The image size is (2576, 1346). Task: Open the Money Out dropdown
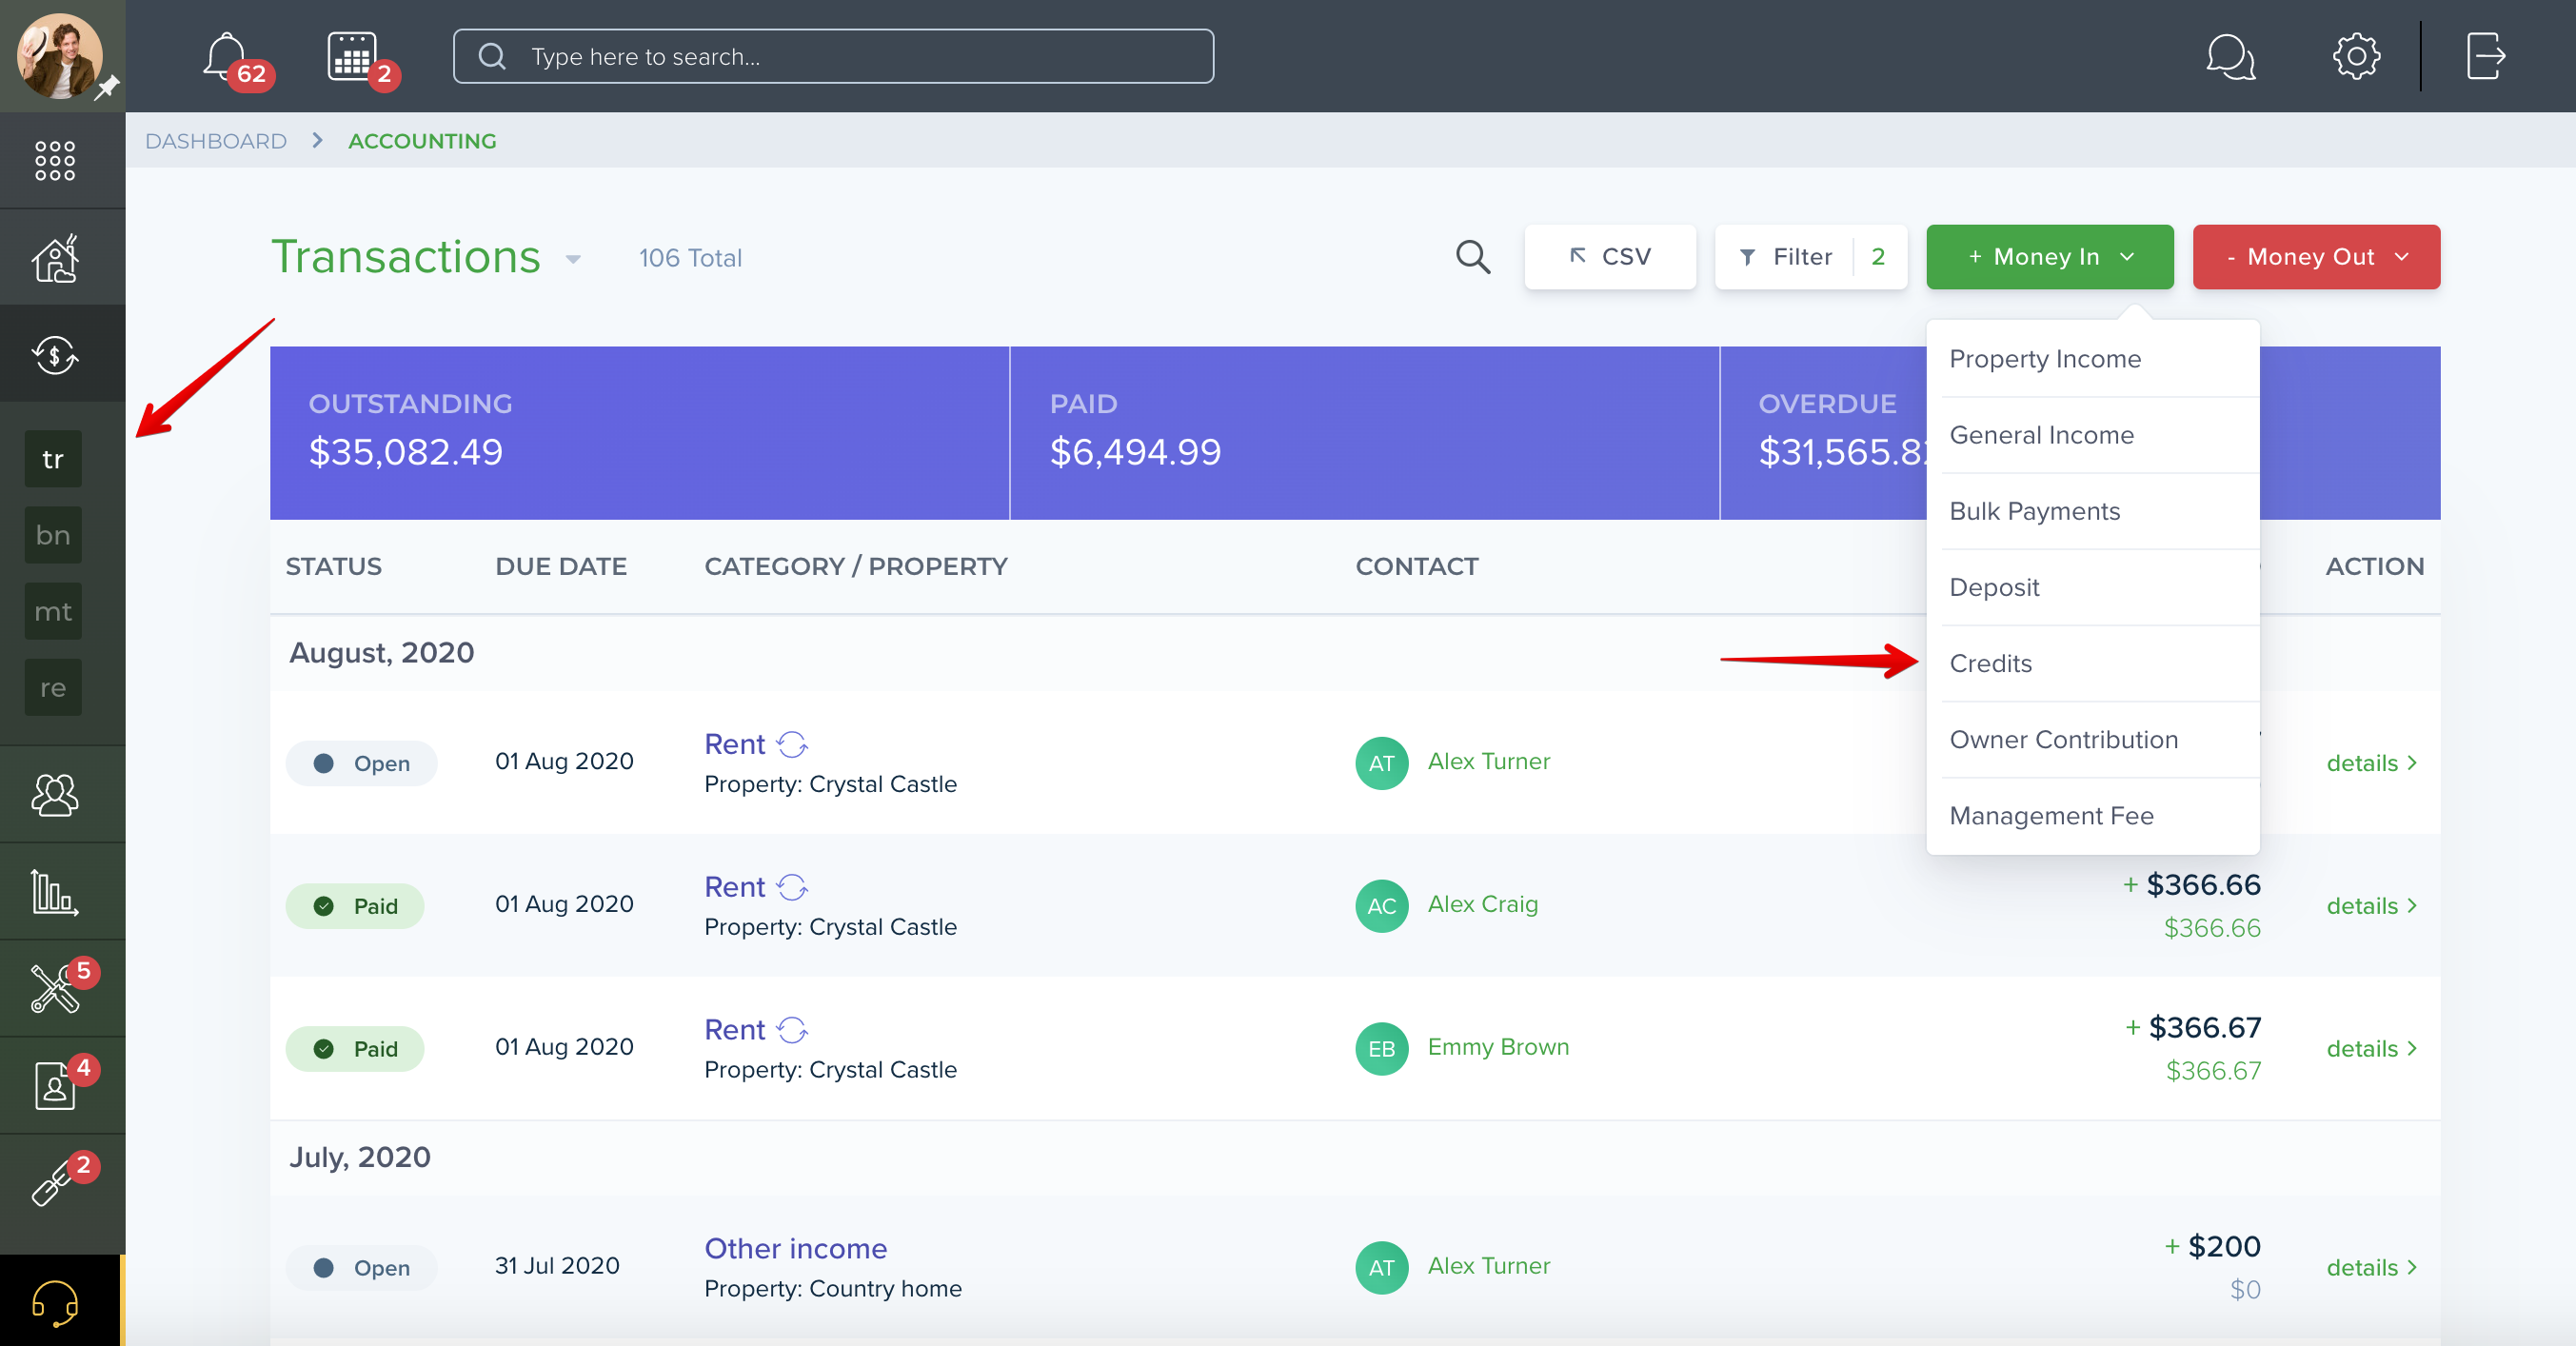[x=2315, y=257]
